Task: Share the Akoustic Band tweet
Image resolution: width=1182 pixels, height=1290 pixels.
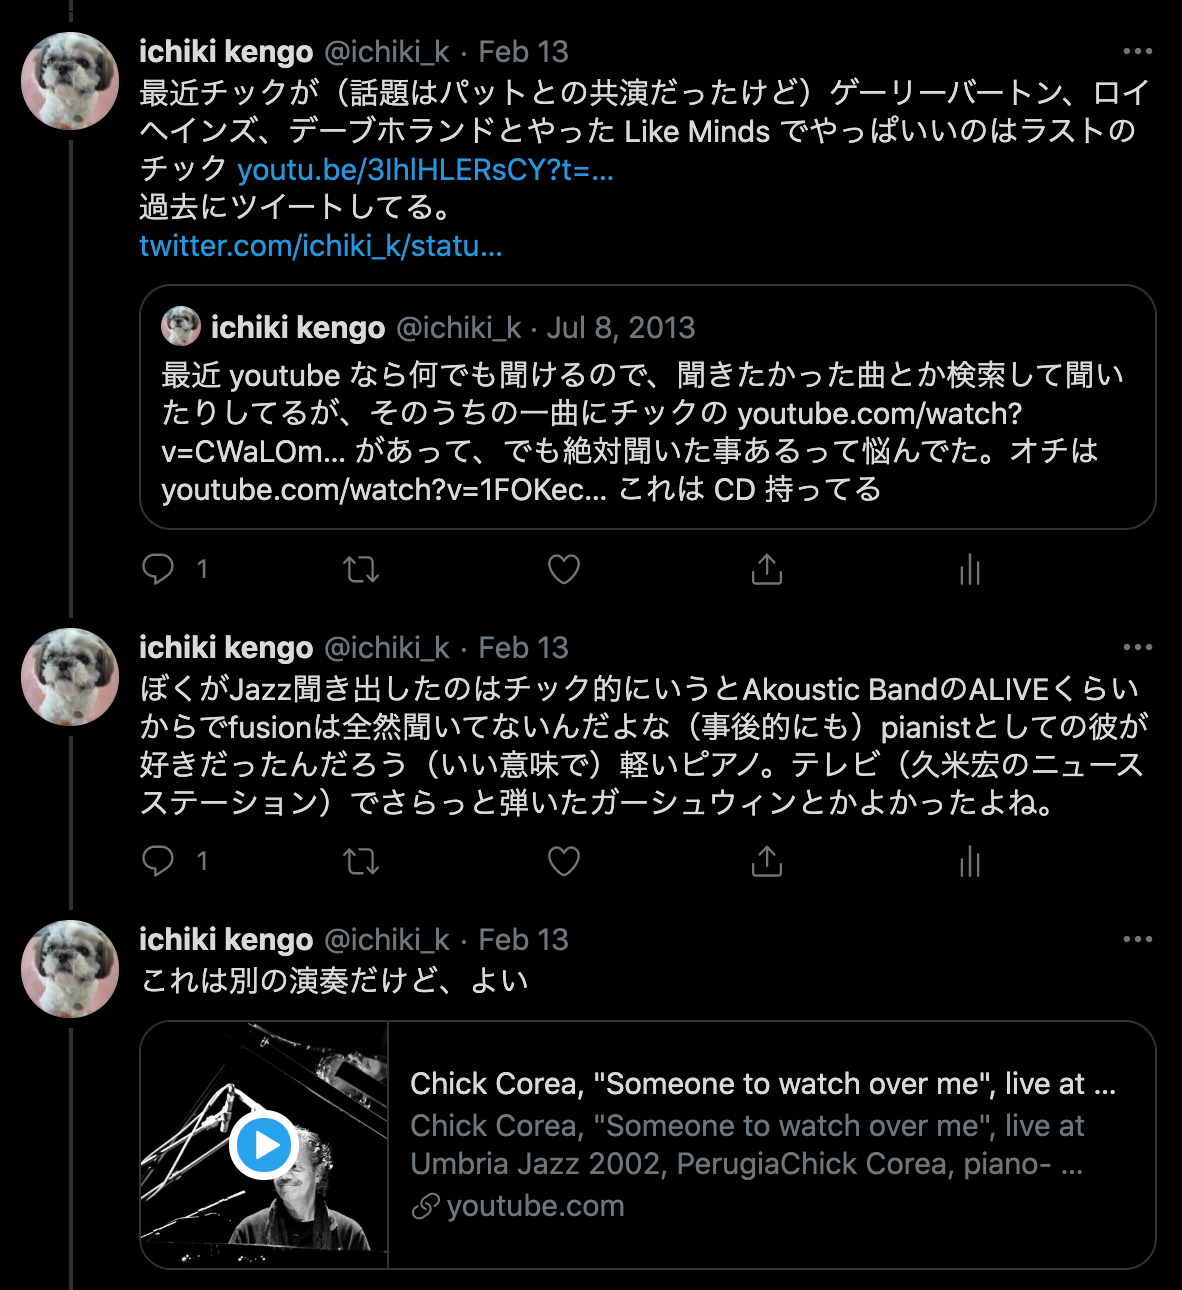Action: pyautogui.click(x=767, y=861)
